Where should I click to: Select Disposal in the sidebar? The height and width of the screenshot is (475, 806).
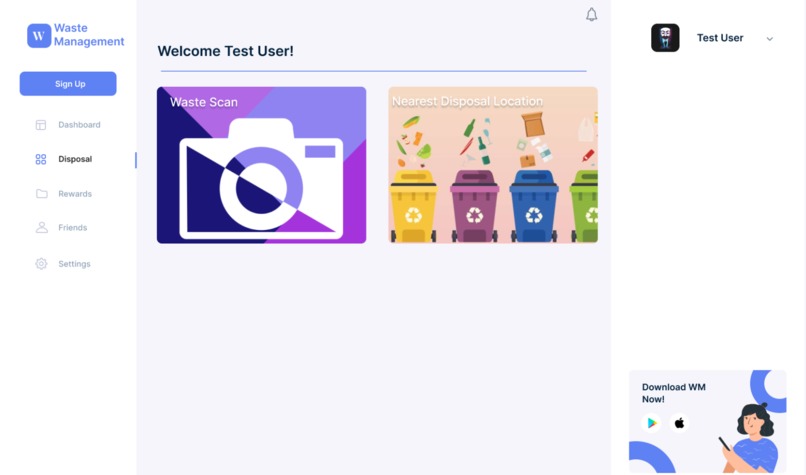point(75,159)
